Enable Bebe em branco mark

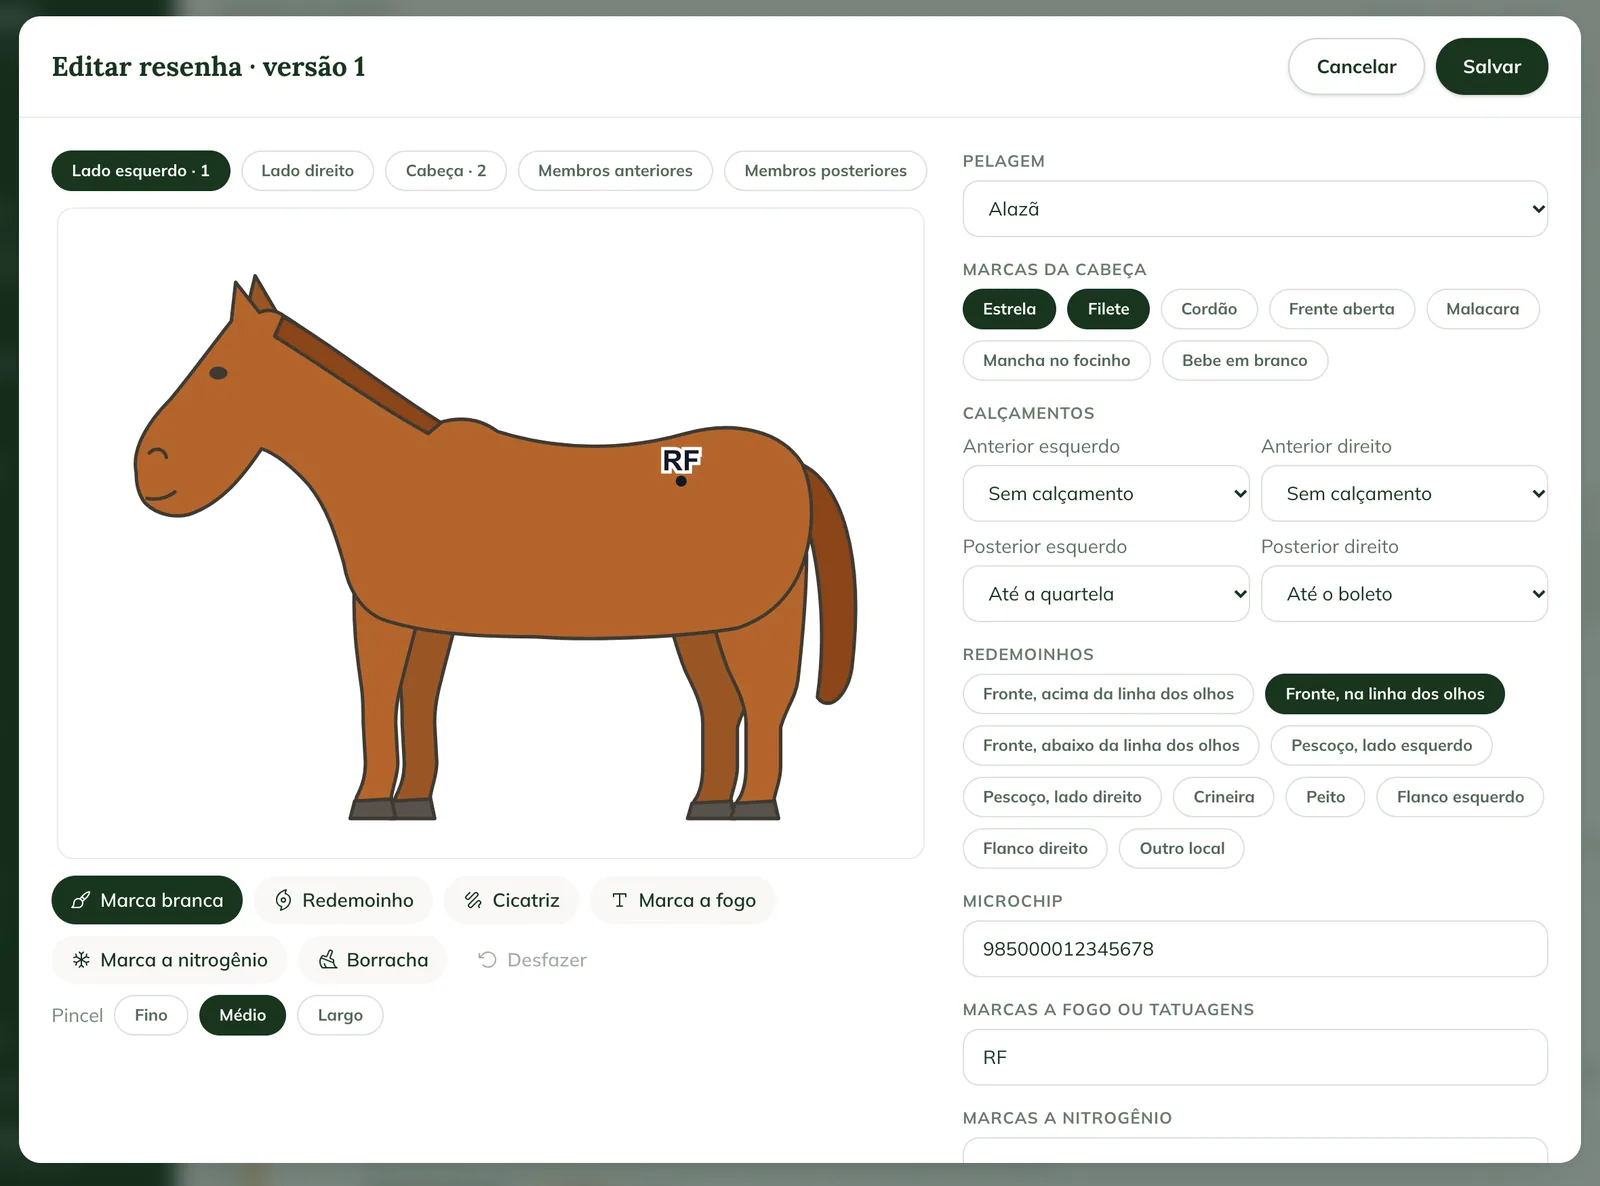click(1244, 360)
